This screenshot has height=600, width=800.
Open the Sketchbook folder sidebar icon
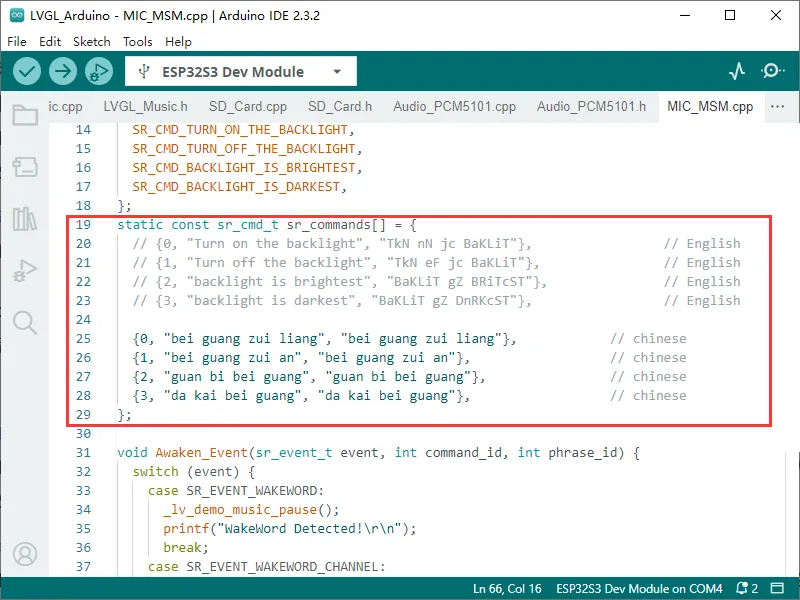coord(25,115)
